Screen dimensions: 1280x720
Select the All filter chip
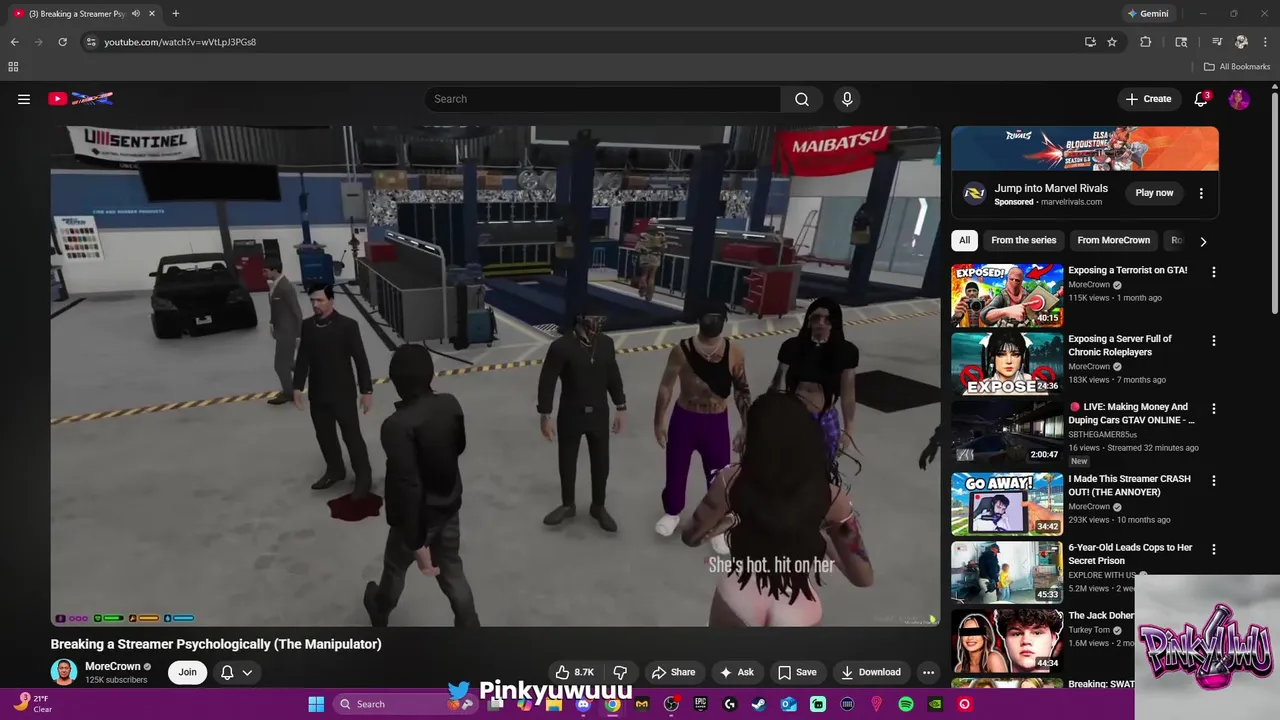point(964,240)
